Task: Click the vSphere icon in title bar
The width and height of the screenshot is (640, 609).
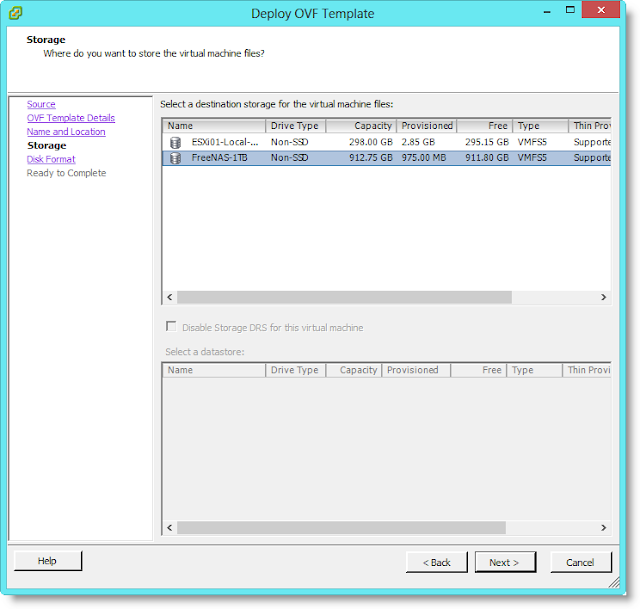Action: [x=15, y=13]
